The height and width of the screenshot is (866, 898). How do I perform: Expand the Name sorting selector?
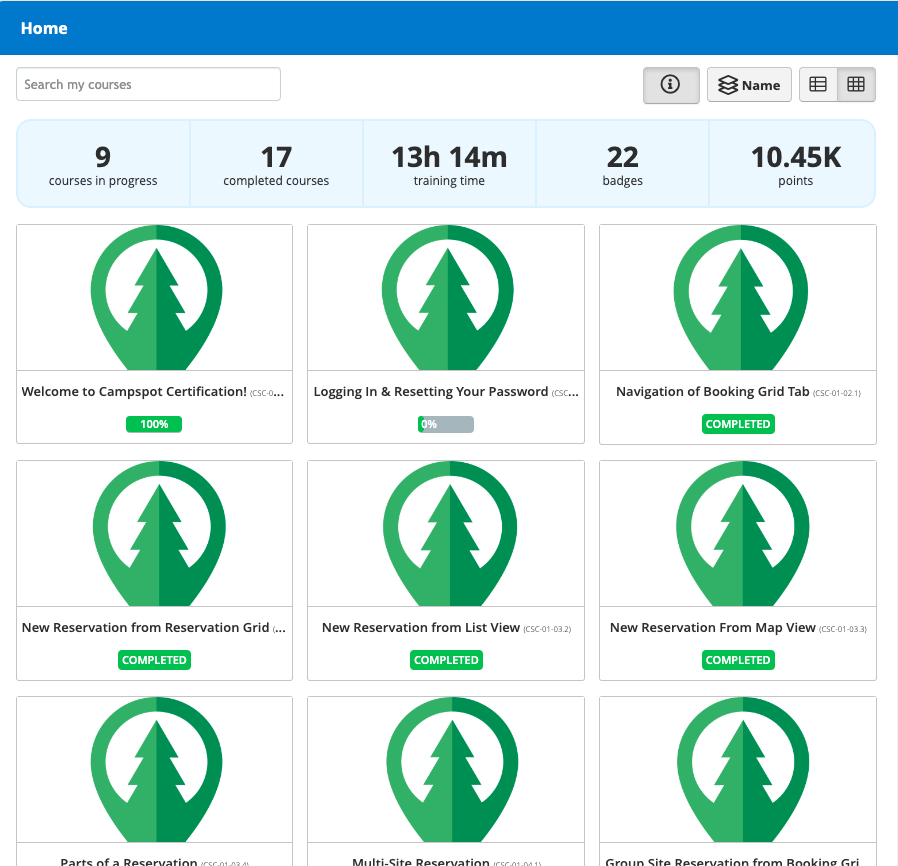[x=749, y=85]
